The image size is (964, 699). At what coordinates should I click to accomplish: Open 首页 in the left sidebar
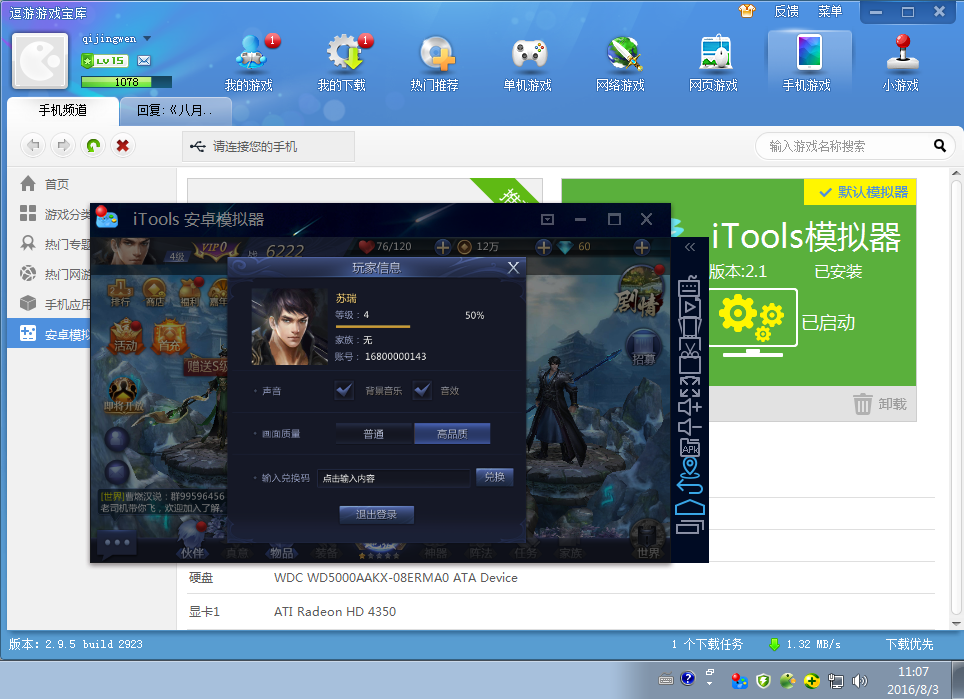[x=92, y=184]
